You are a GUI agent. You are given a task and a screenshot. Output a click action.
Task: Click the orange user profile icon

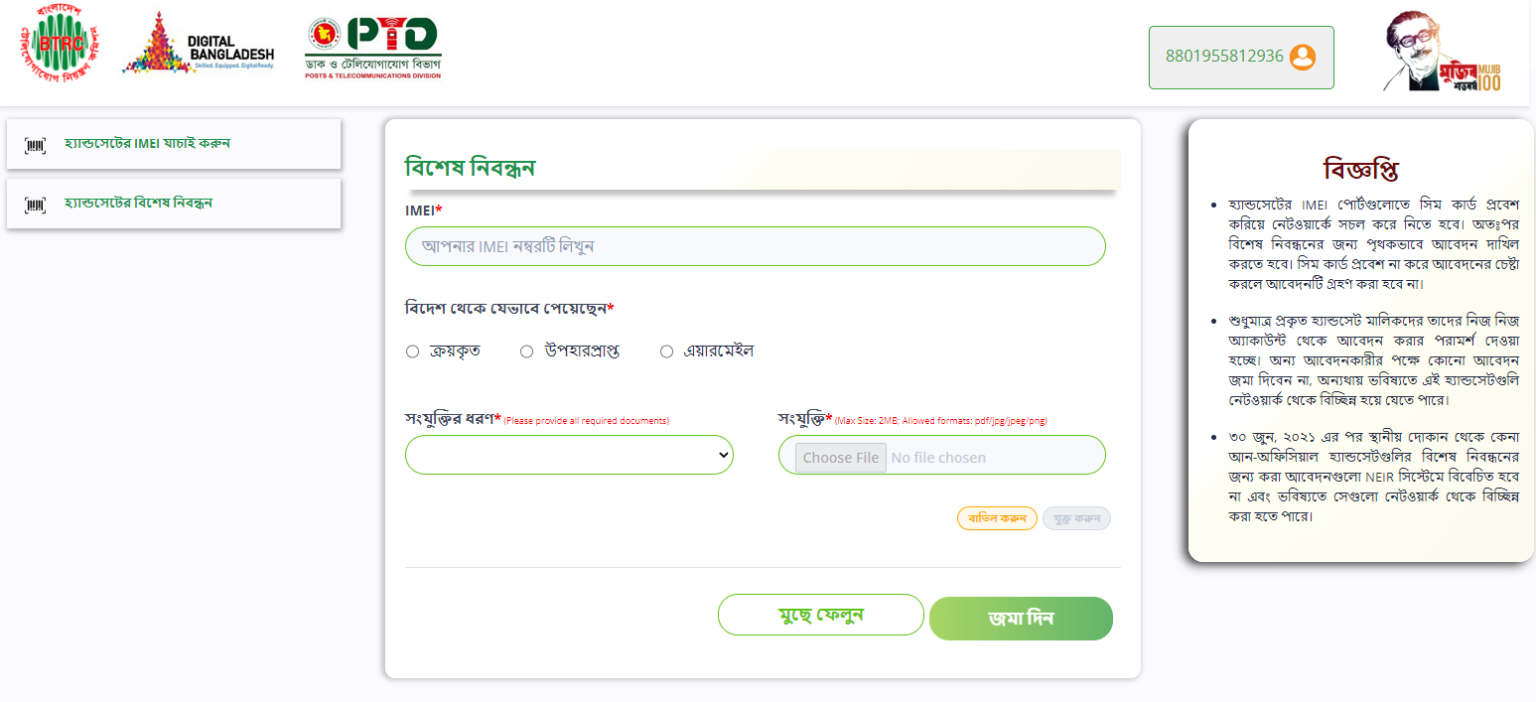click(x=1302, y=57)
